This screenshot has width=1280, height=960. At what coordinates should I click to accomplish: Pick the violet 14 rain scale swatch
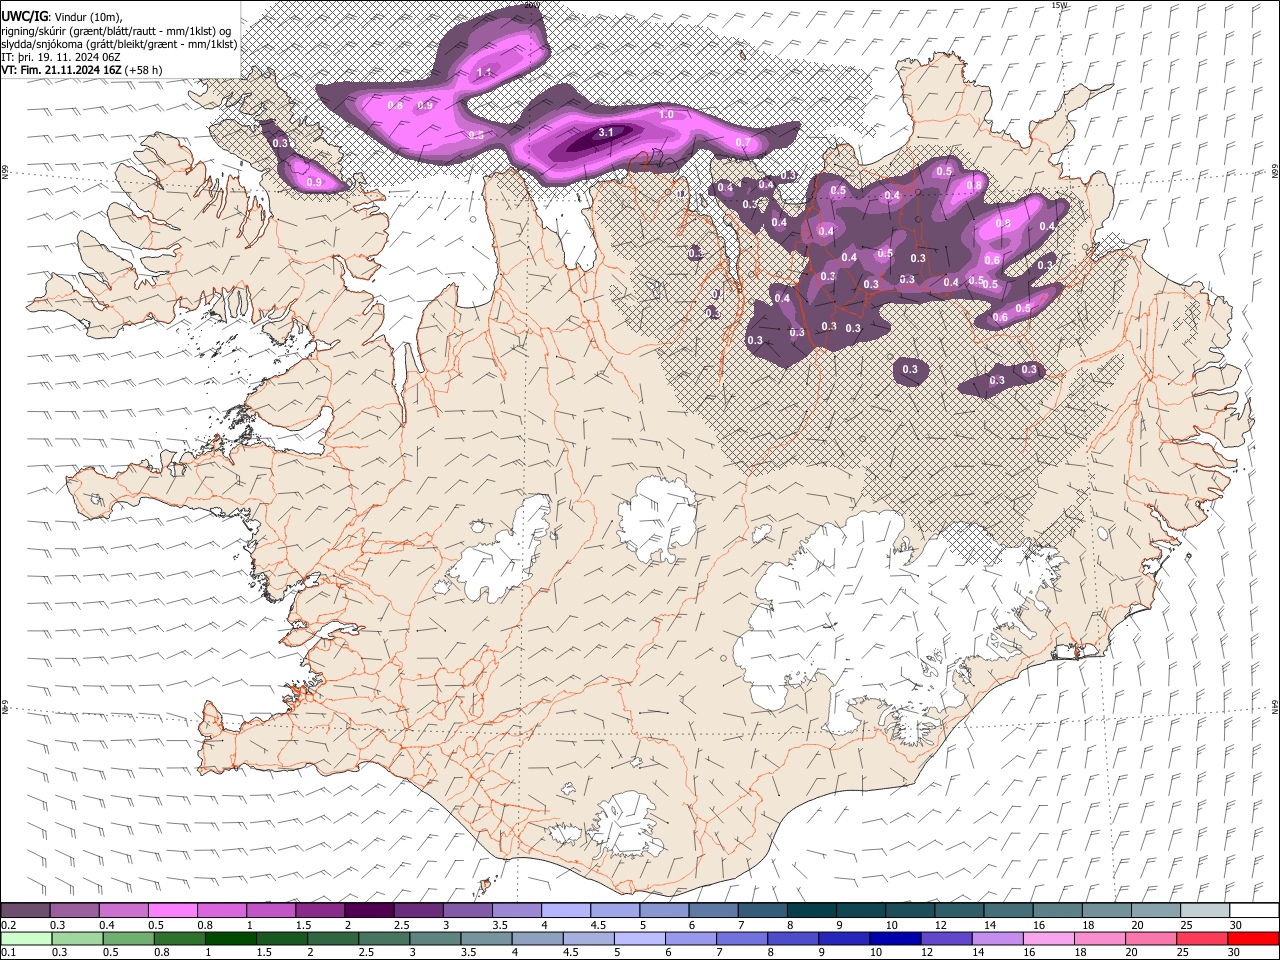point(996,938)
